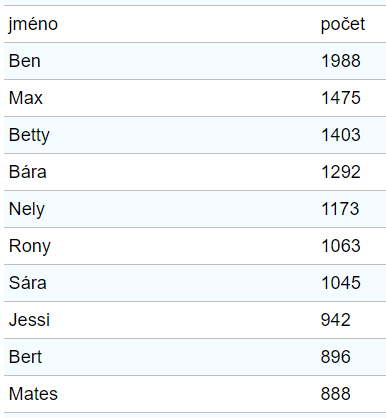Click the count 1063
The image size is (386, 418).
point(341,246)
